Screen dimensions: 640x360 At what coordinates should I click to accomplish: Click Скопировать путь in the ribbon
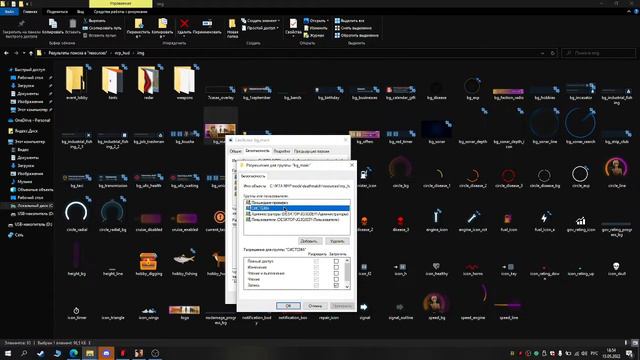(102, 28)
